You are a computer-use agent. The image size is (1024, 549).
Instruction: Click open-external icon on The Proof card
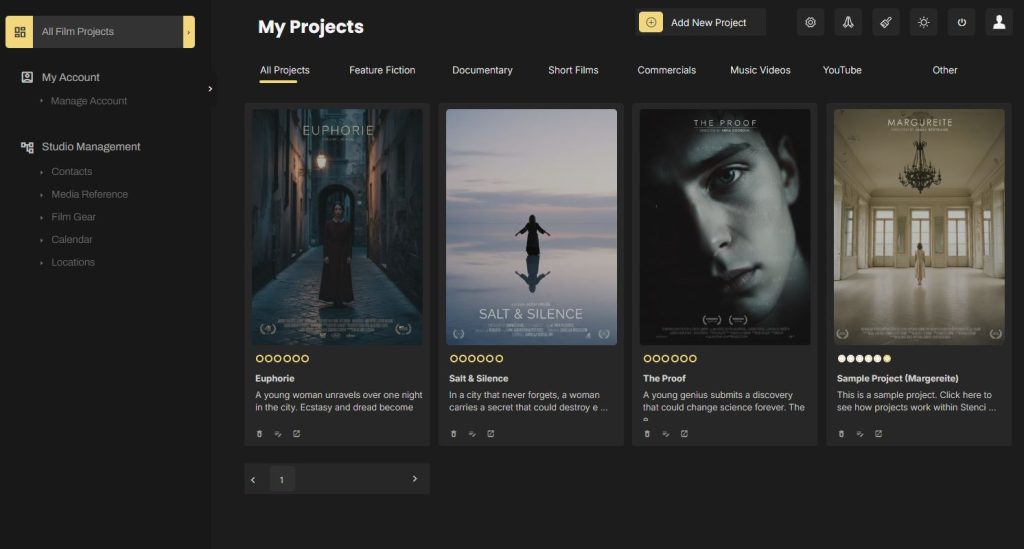coord(684,433)
